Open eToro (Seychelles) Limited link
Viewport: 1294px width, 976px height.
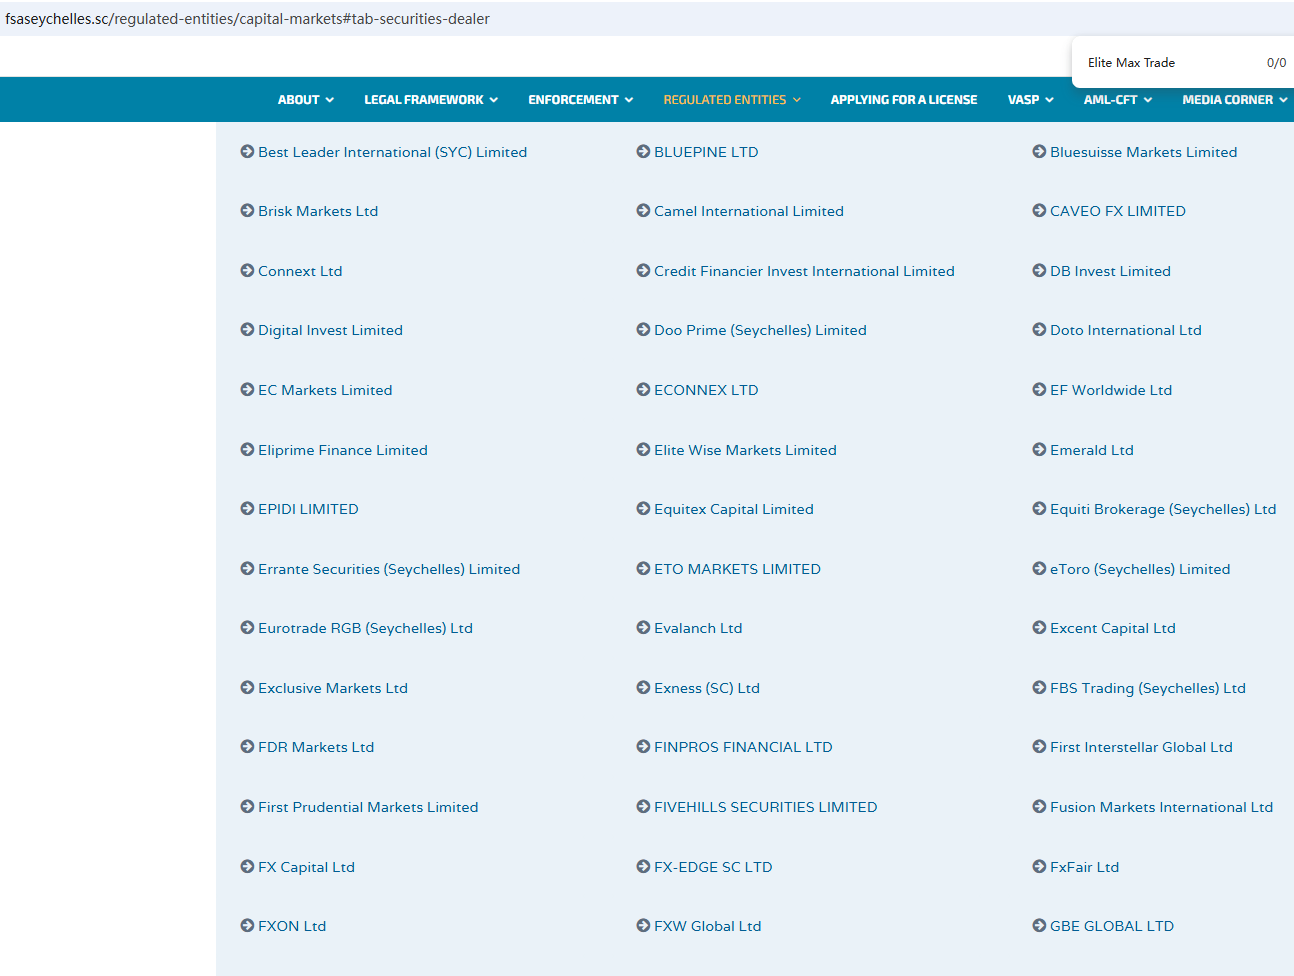pyautogui.click(x=1139, y=569)
